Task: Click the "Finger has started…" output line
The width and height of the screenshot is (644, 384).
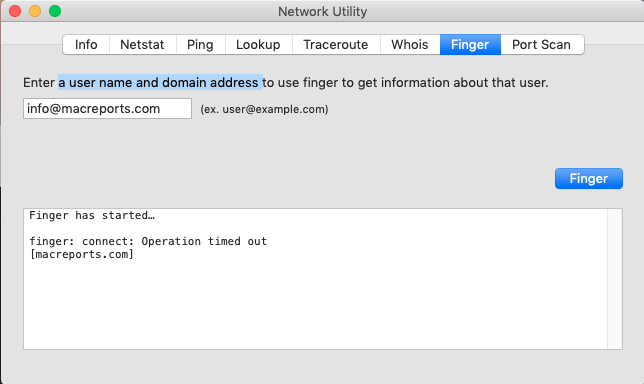Action: (x=92, y=215)
